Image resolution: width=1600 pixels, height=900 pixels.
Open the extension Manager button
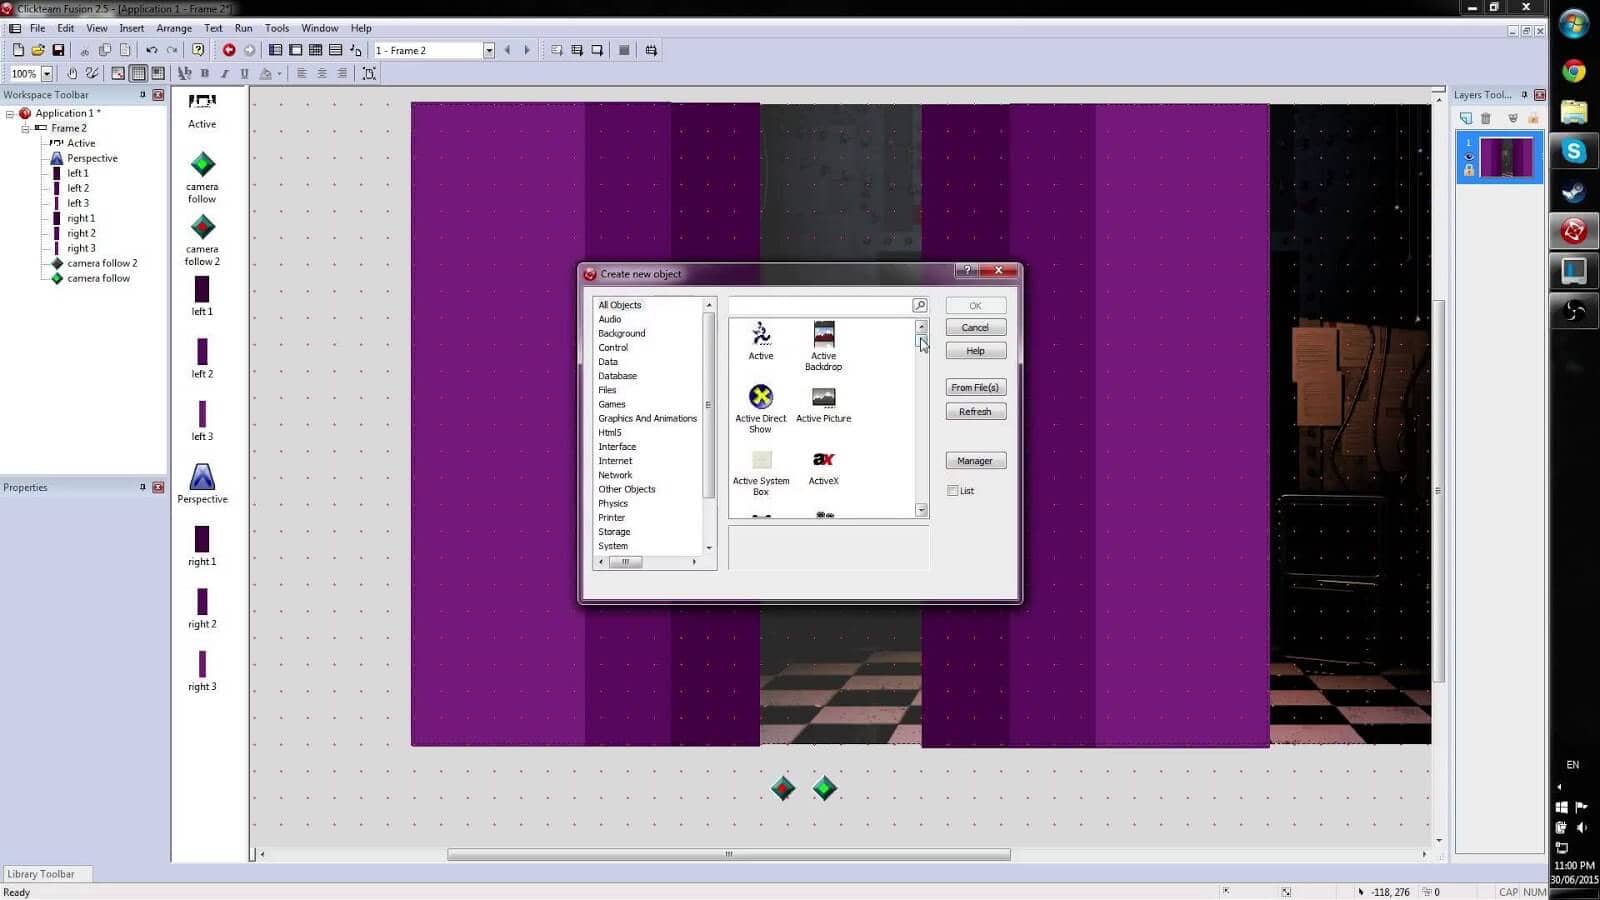(975, 461)
